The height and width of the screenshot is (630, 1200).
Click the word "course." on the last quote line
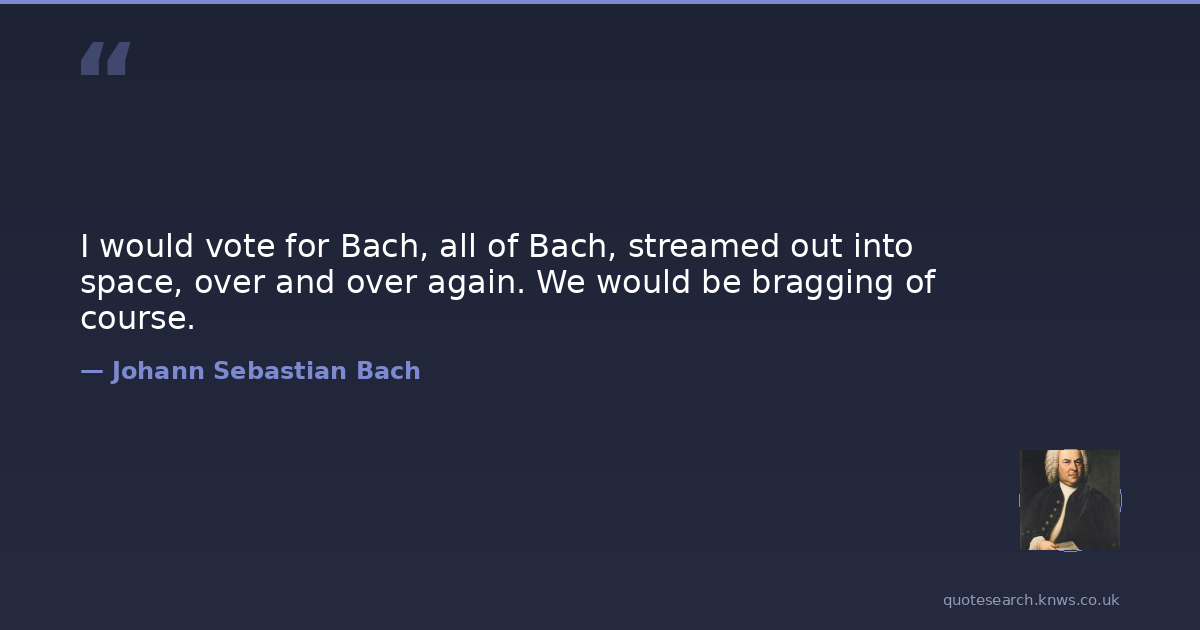point(137,319)
